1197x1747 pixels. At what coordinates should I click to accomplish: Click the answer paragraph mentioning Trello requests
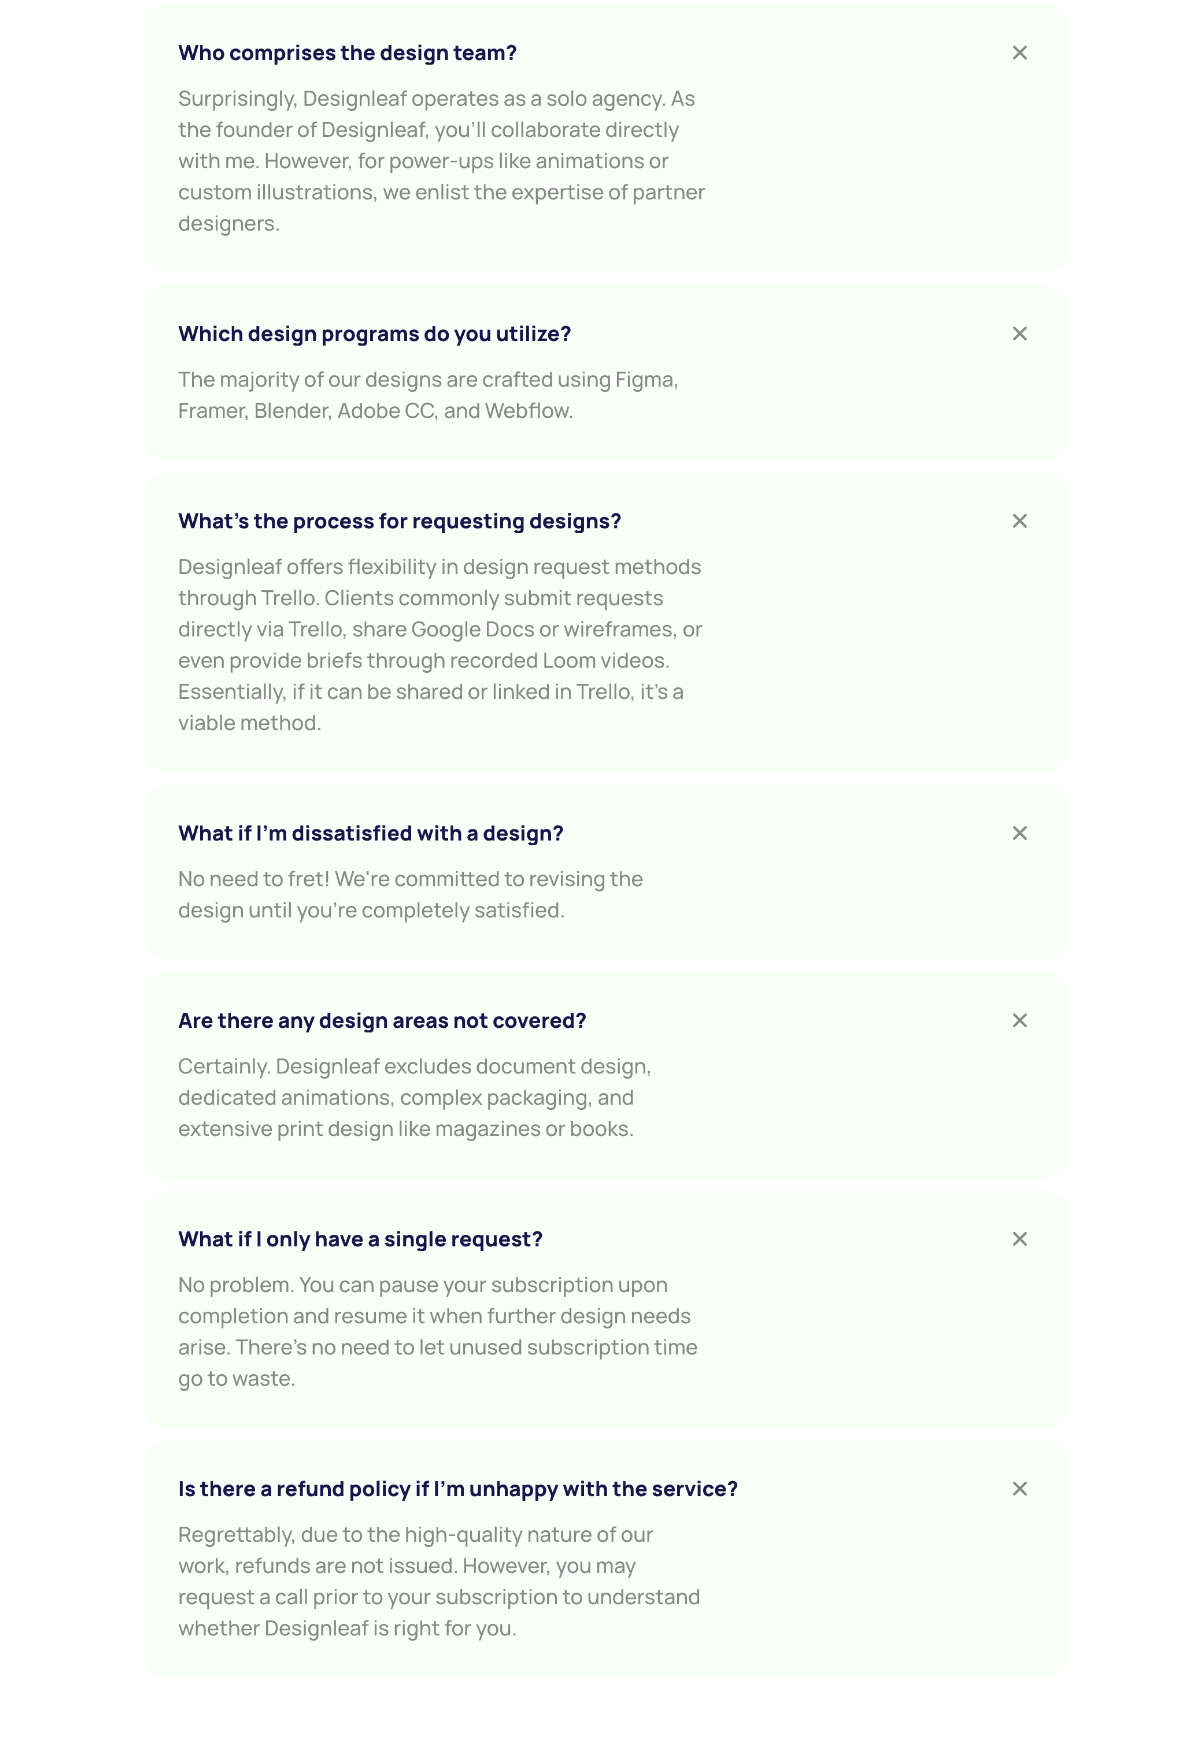(440, 645)
